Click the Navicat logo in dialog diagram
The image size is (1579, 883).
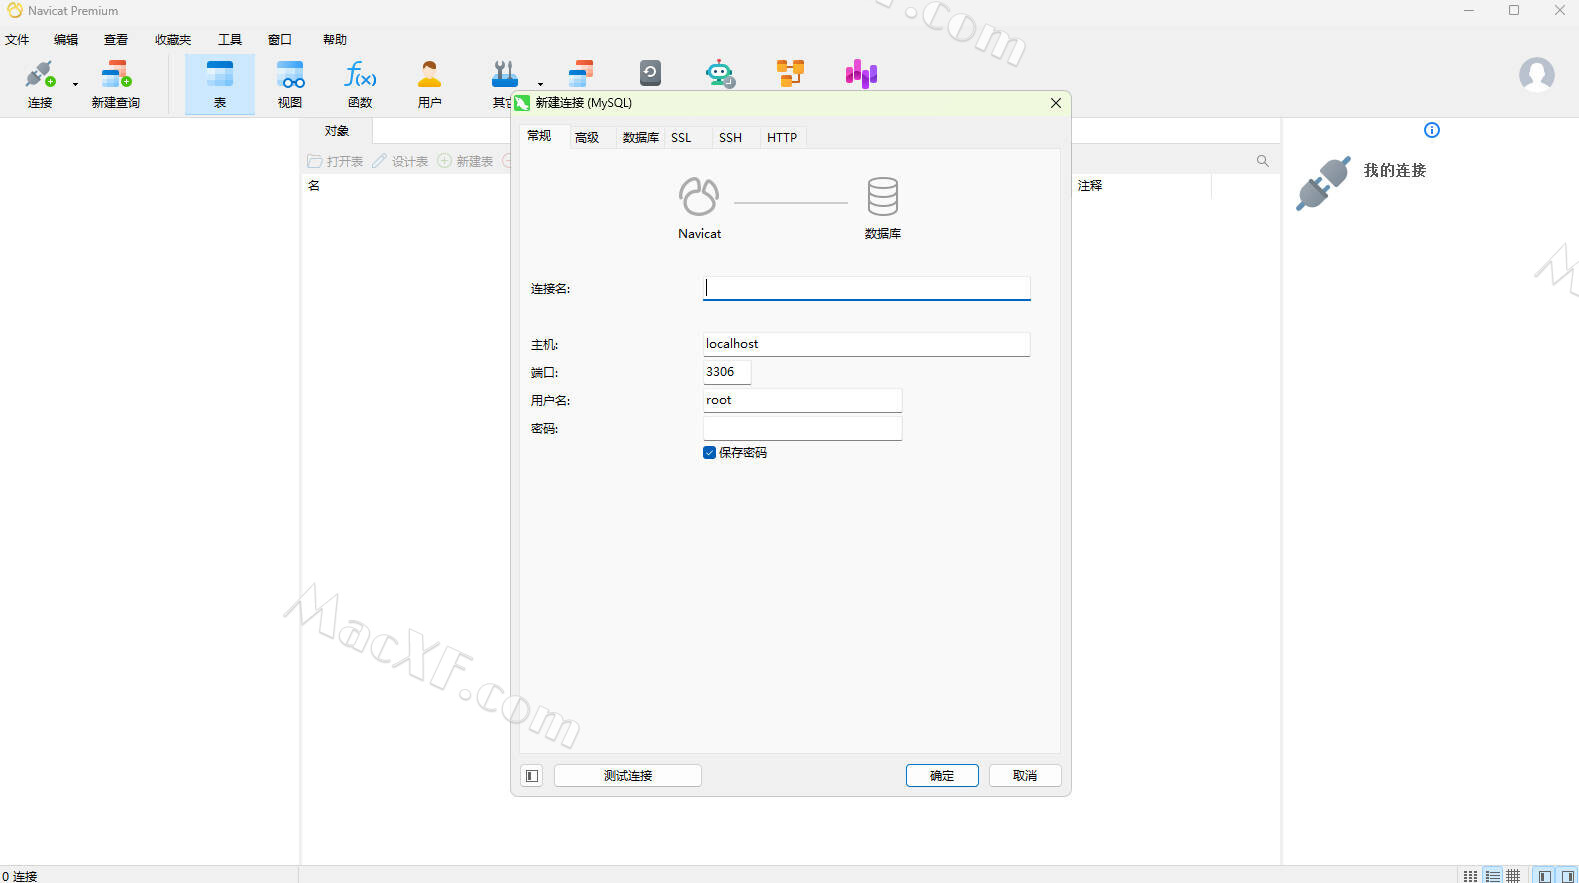[x=699, y=197]
